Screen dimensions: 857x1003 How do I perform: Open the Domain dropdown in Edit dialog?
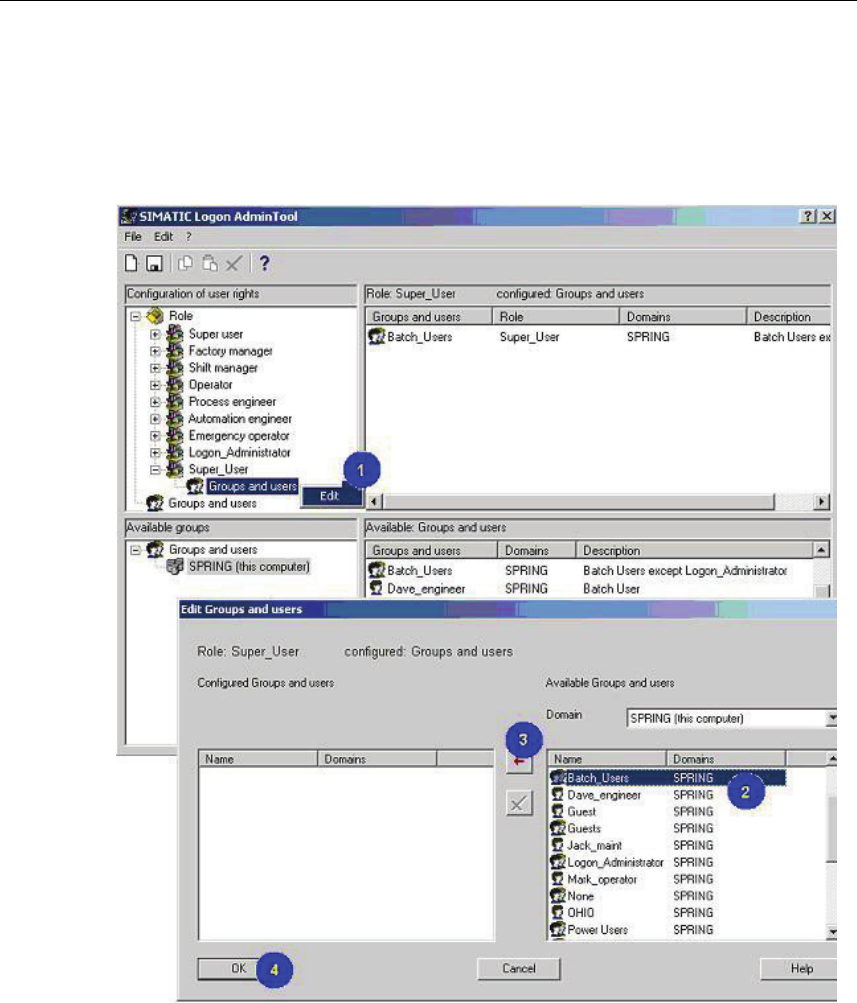click(x=831, y=718)
